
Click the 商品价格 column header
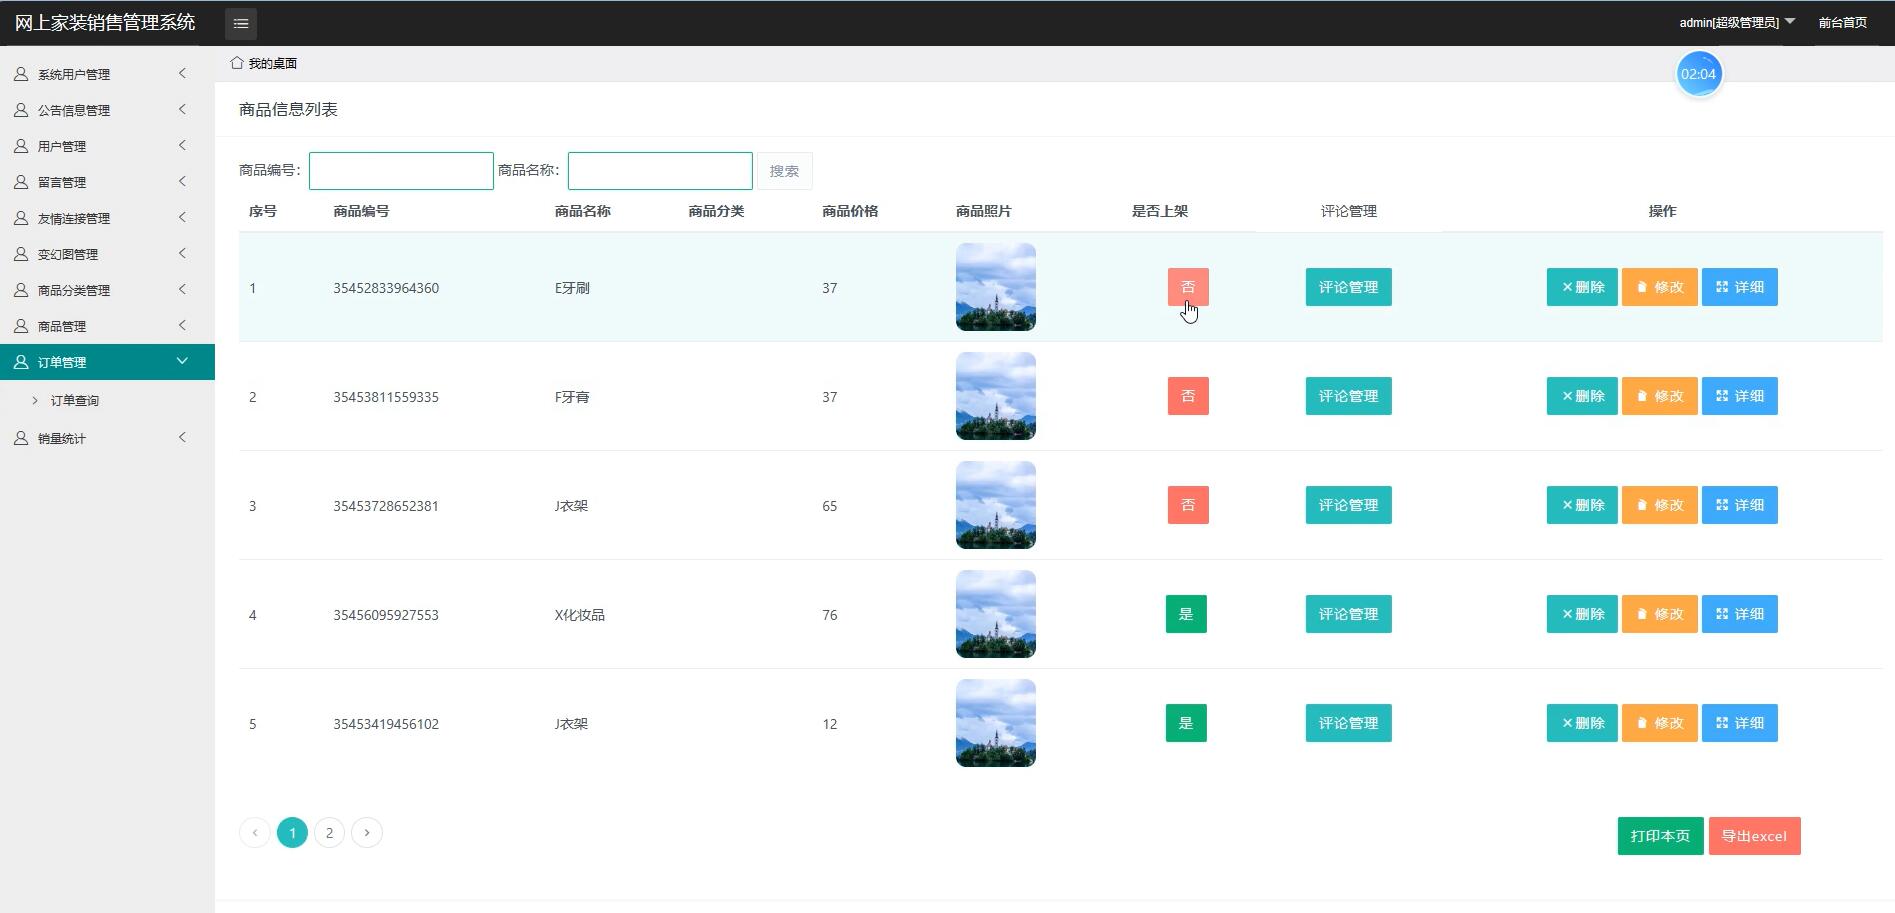tap(850, 211)
